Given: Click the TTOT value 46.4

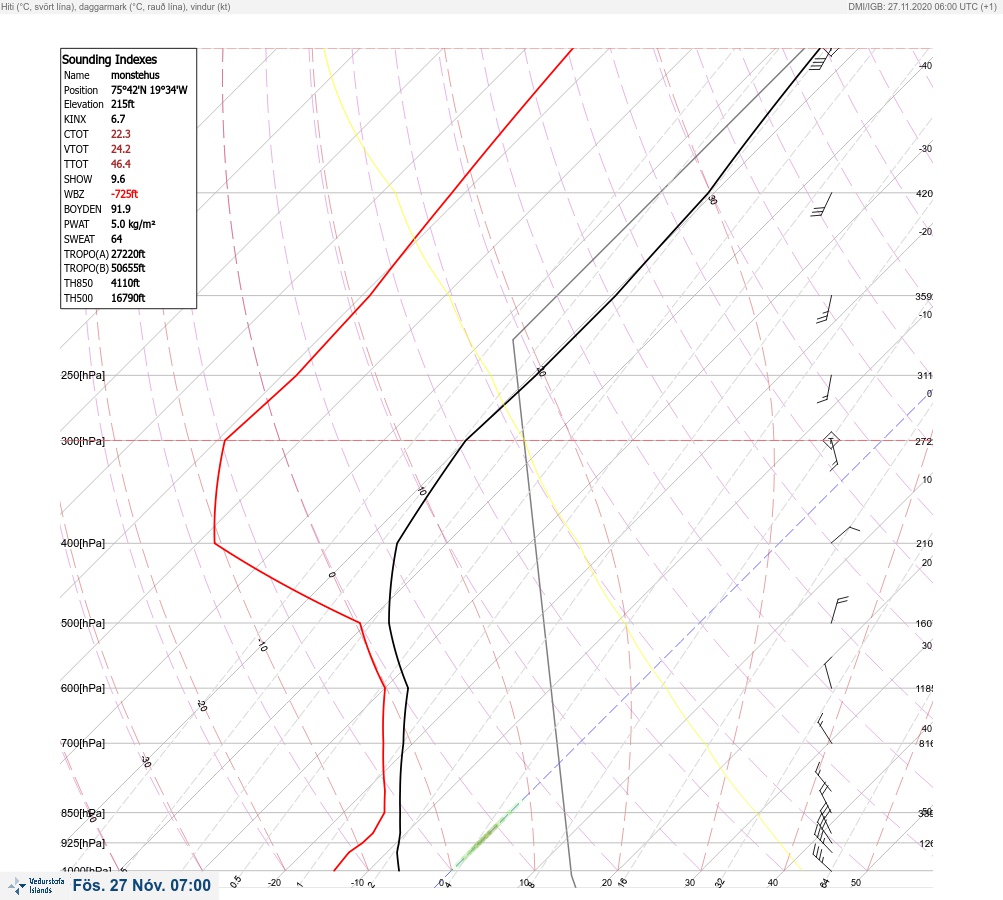Looking at the screenshot, I should pyautogui.click(x=120, y=164).
